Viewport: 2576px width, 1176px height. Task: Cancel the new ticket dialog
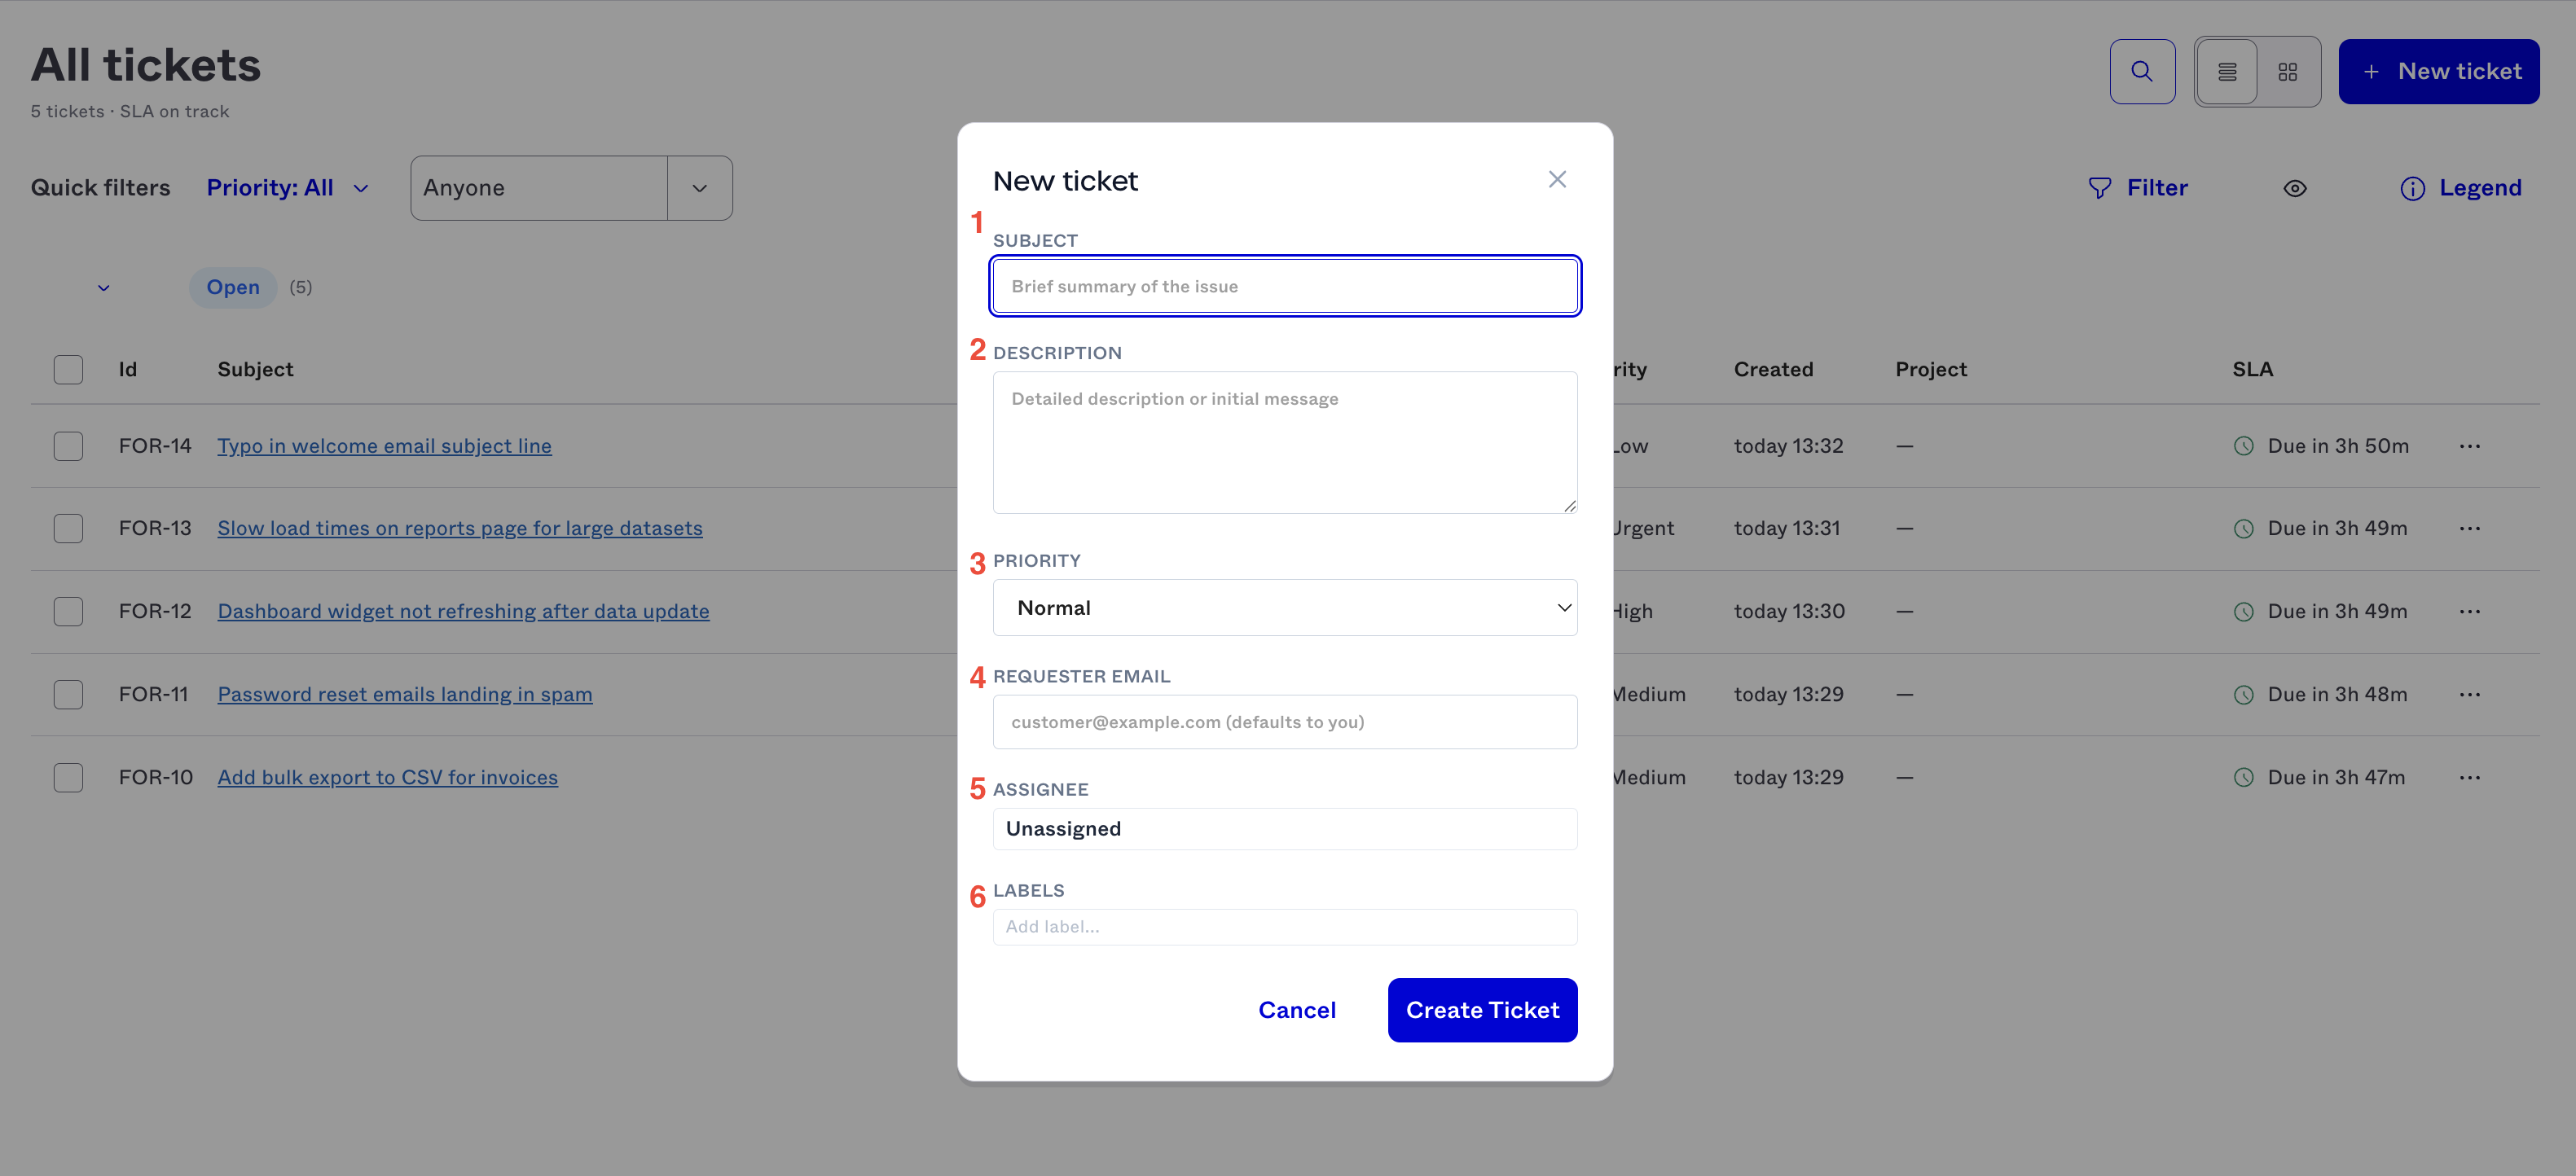coord(1297,1010)
